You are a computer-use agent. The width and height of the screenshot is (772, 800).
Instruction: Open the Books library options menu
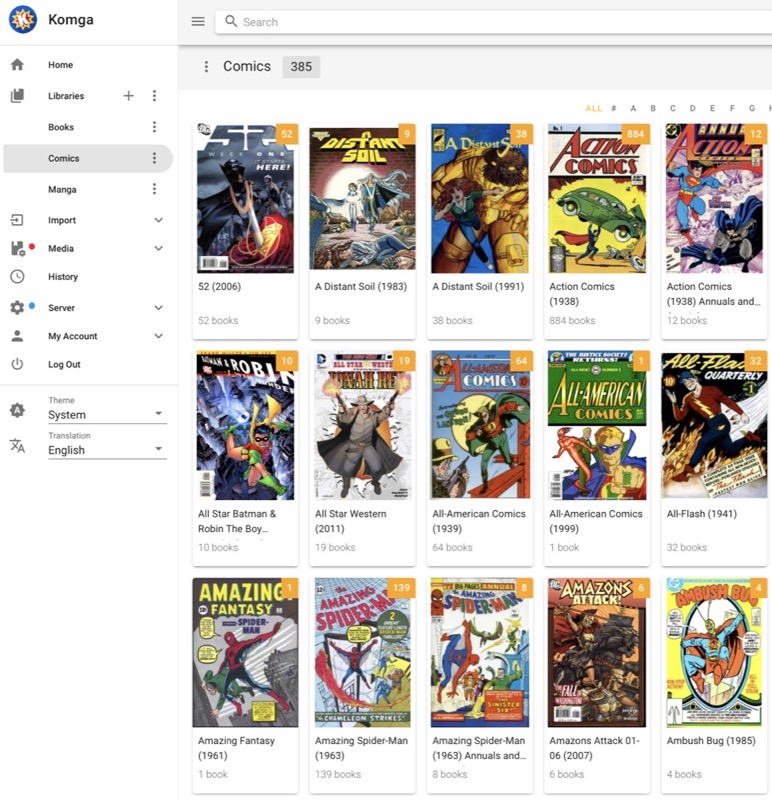pyautogui.click(x=154, y=127)
